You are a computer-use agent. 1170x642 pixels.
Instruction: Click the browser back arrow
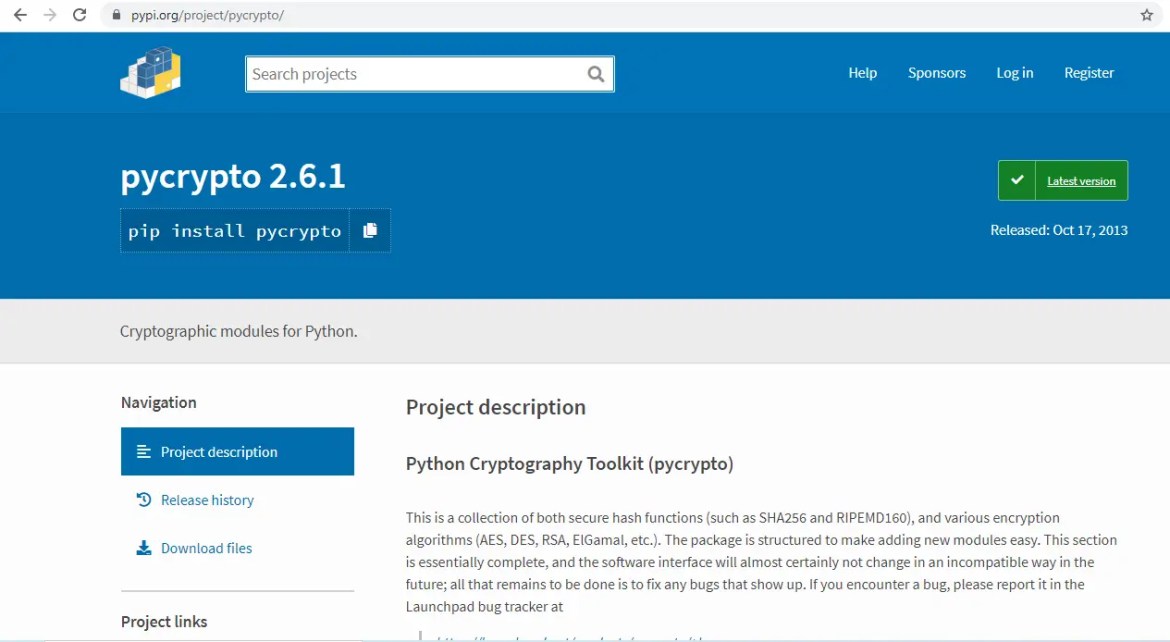(20, 15)
